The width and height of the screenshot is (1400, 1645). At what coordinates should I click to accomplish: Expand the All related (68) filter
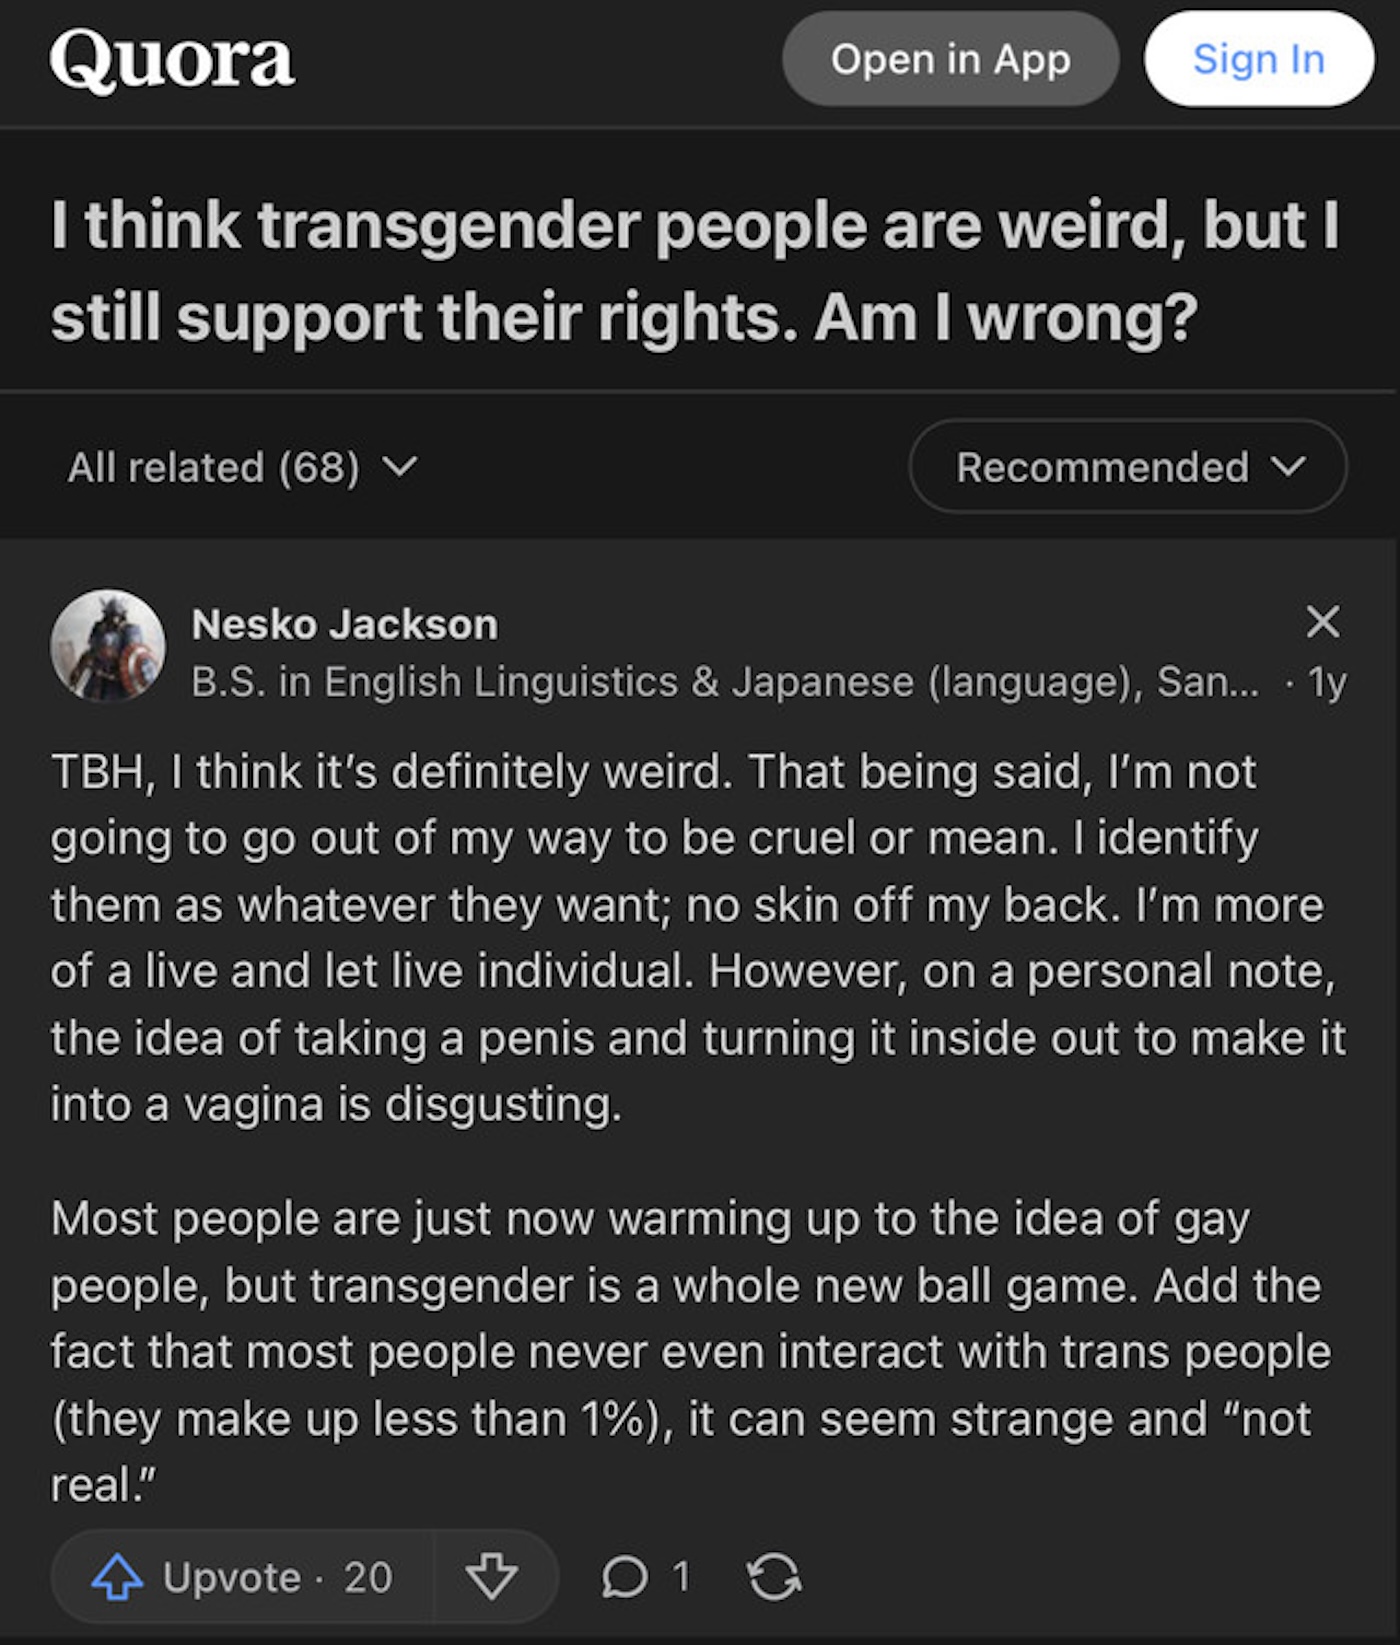coord(214,467)
